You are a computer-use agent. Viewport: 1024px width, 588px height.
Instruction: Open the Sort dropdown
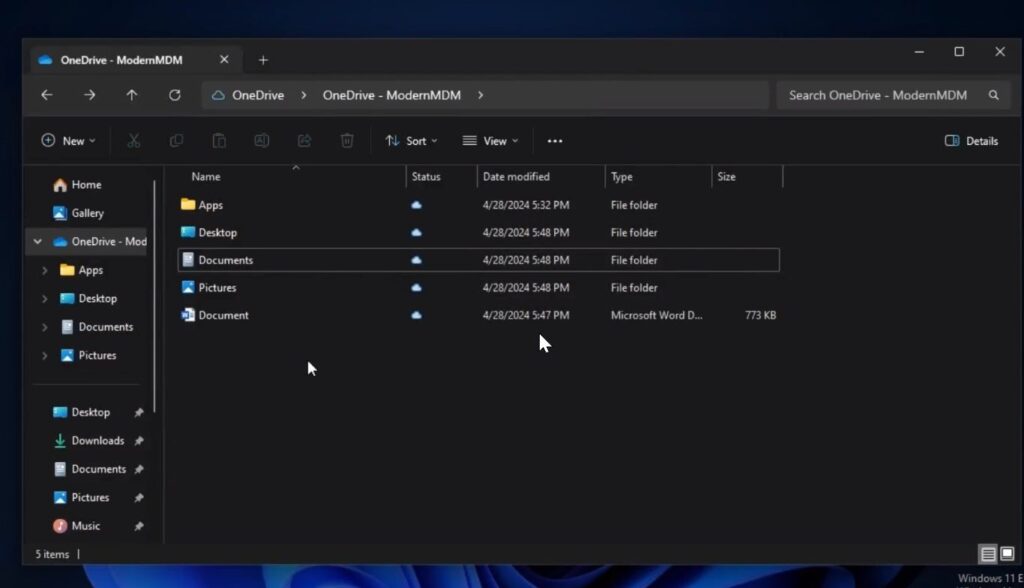click(x=411, y=141)
